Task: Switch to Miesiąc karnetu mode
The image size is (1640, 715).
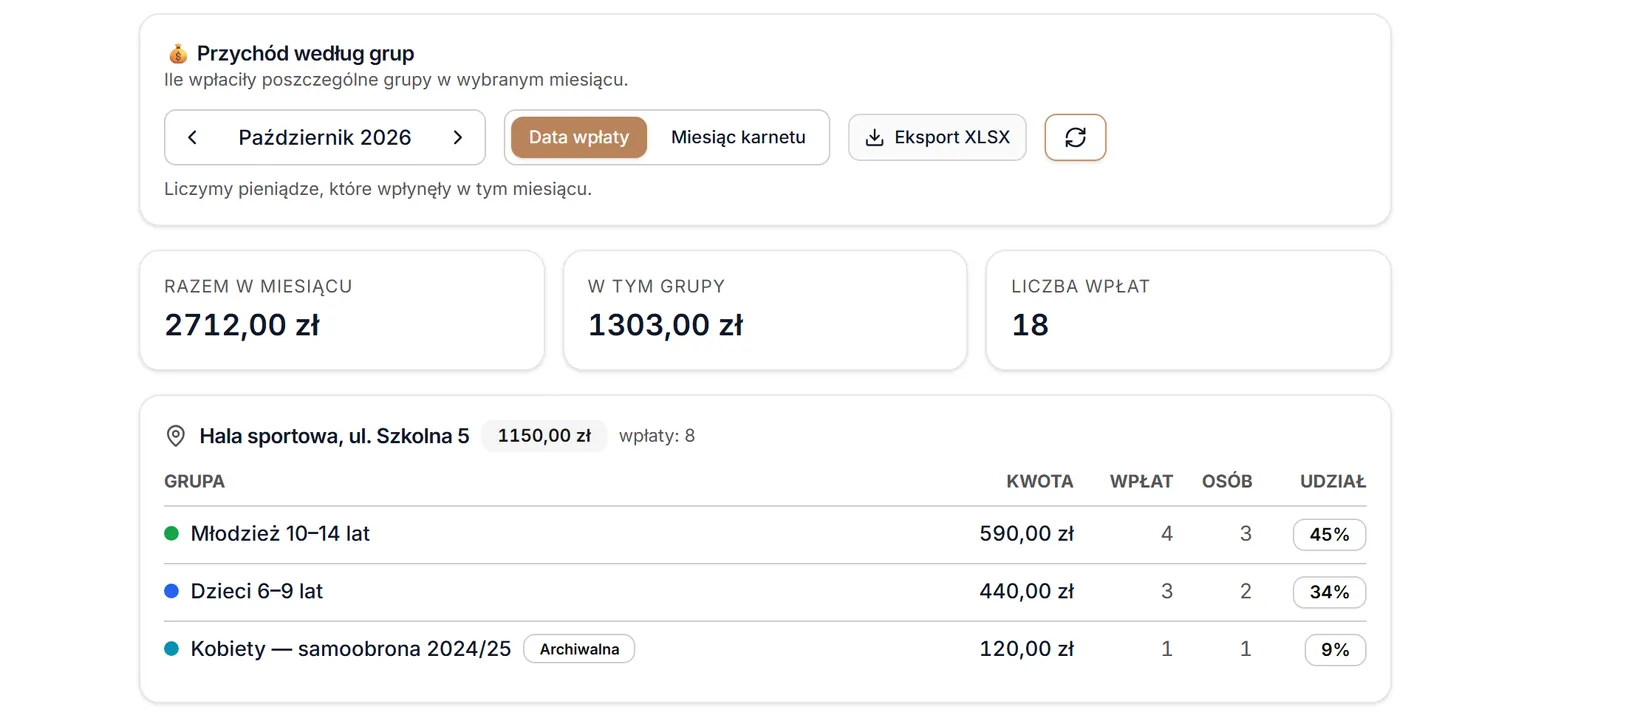Action: (x=738, y=138)
